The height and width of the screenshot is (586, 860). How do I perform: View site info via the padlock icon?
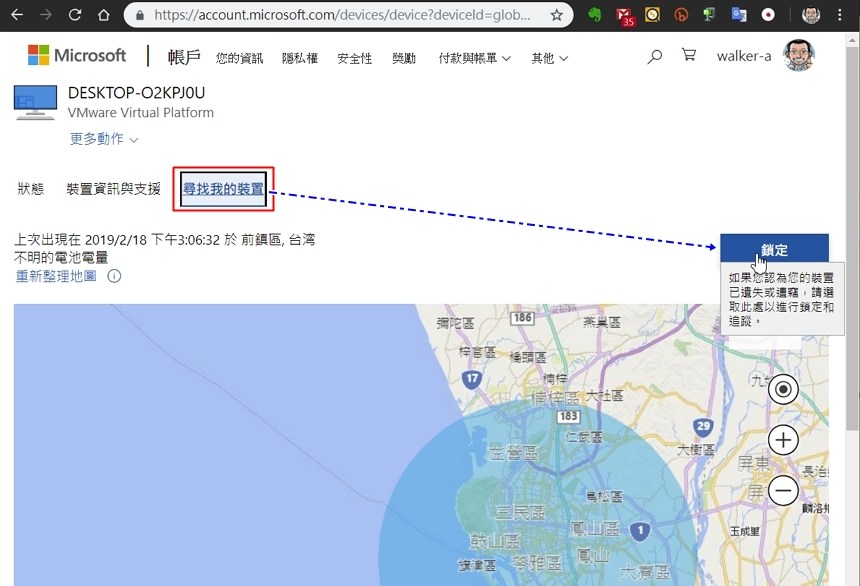click(x=140, y=15)
